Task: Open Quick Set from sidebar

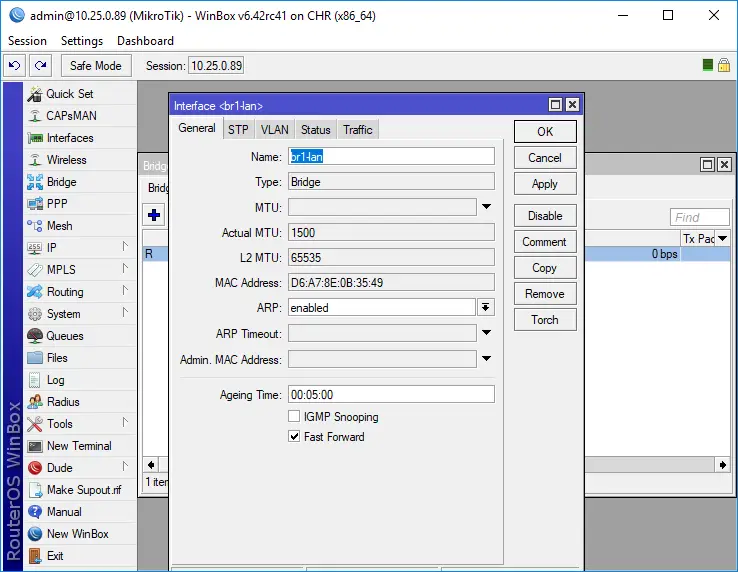Action: 80,94
